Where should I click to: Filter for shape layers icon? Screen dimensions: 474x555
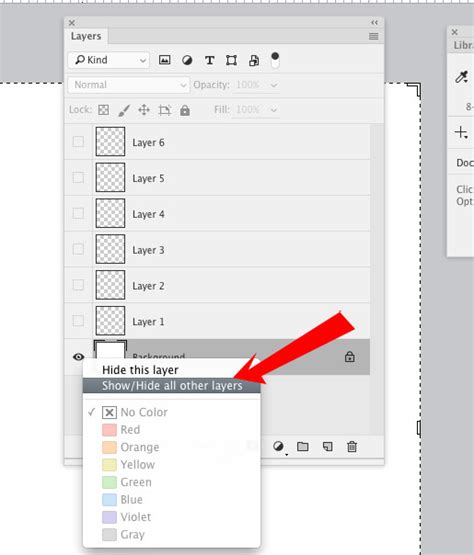point(232,60)
